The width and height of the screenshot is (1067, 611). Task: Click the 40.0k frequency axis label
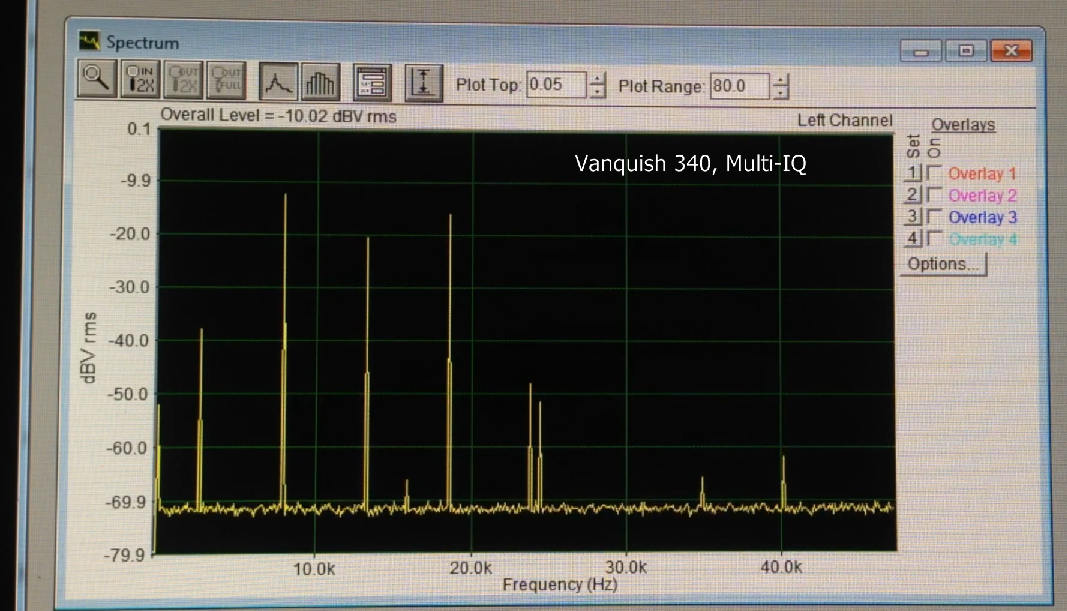[x=781, y=567]
